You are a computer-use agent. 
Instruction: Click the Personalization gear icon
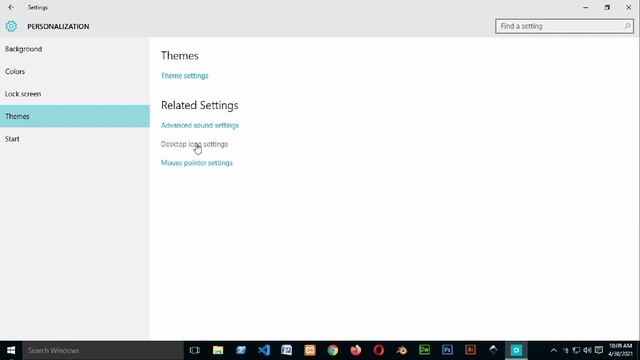pyautogui.click(x=11, y=26)
